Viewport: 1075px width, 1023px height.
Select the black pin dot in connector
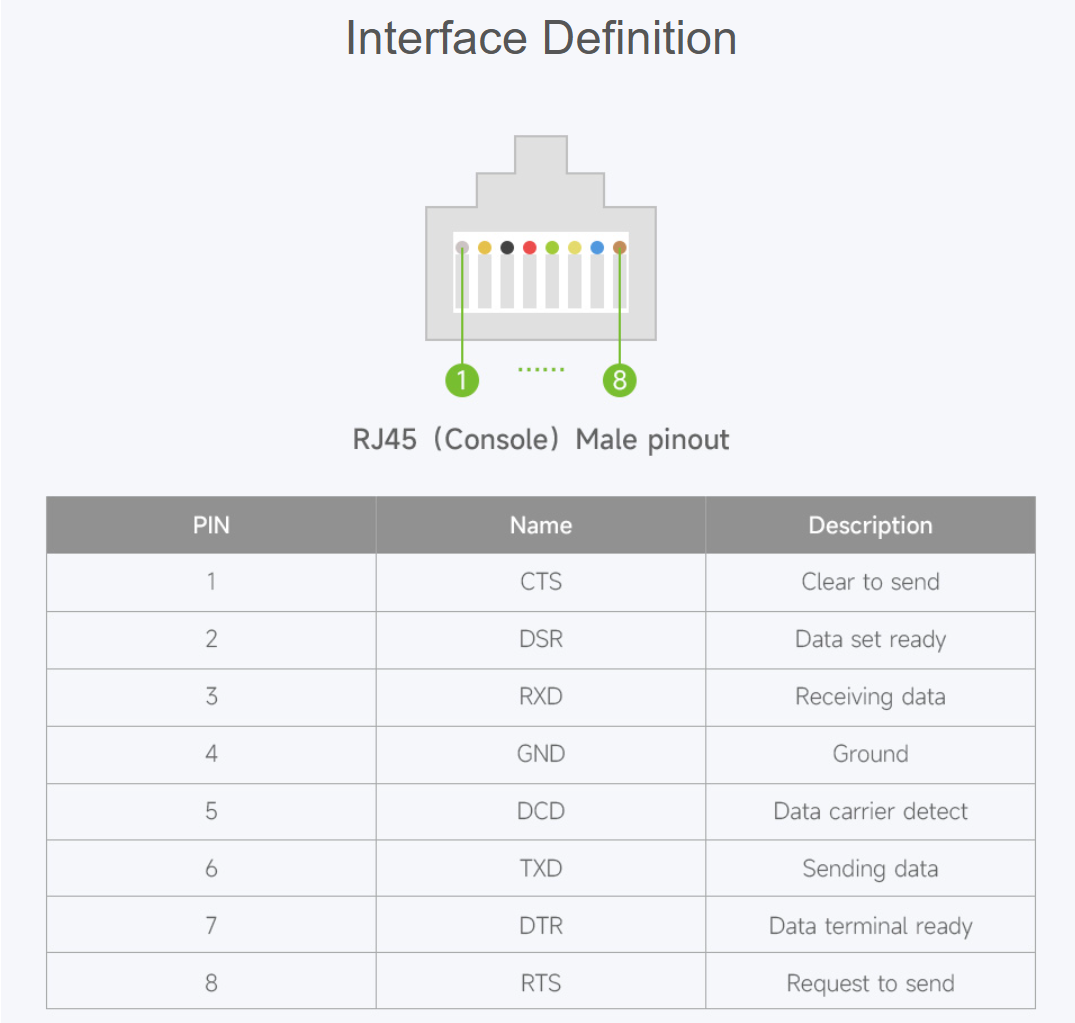[x=507, y=248]
